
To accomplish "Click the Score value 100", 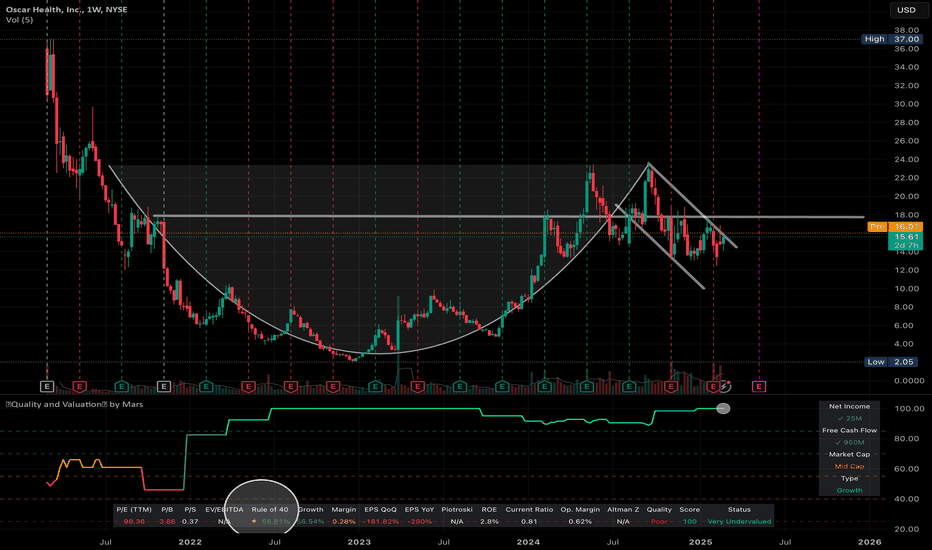I will coord(689,521).
